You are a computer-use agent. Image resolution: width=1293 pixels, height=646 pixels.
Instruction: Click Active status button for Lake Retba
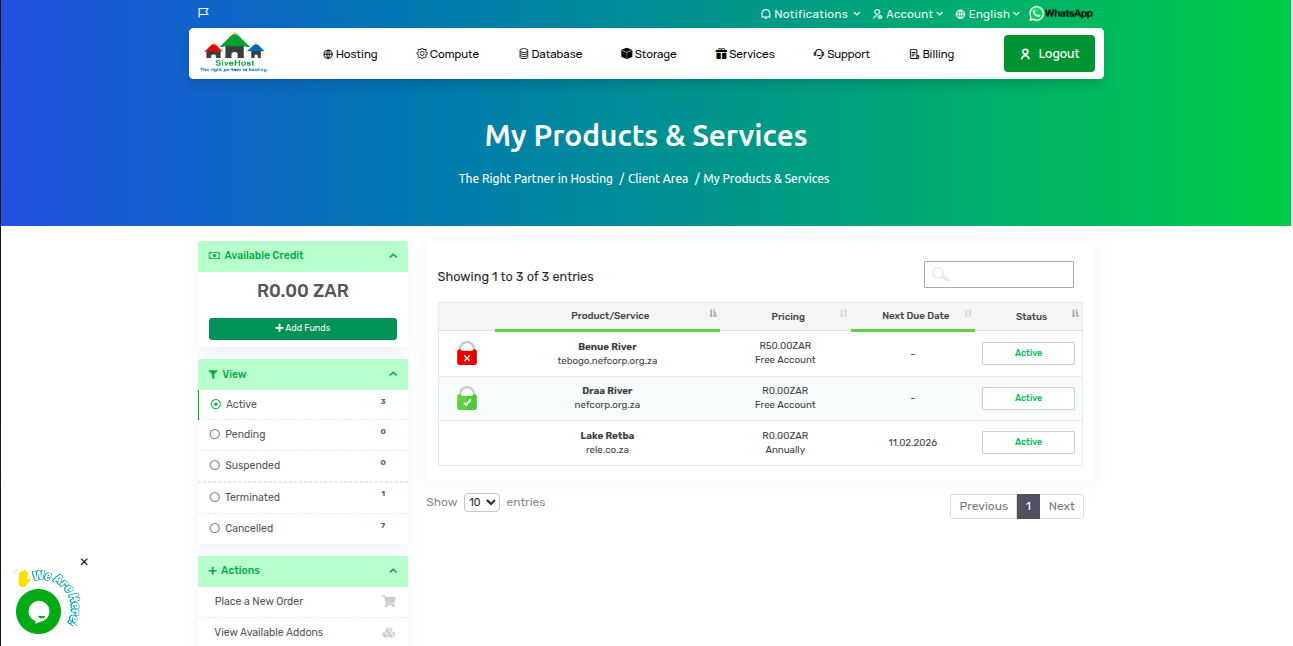point(1028,442)
